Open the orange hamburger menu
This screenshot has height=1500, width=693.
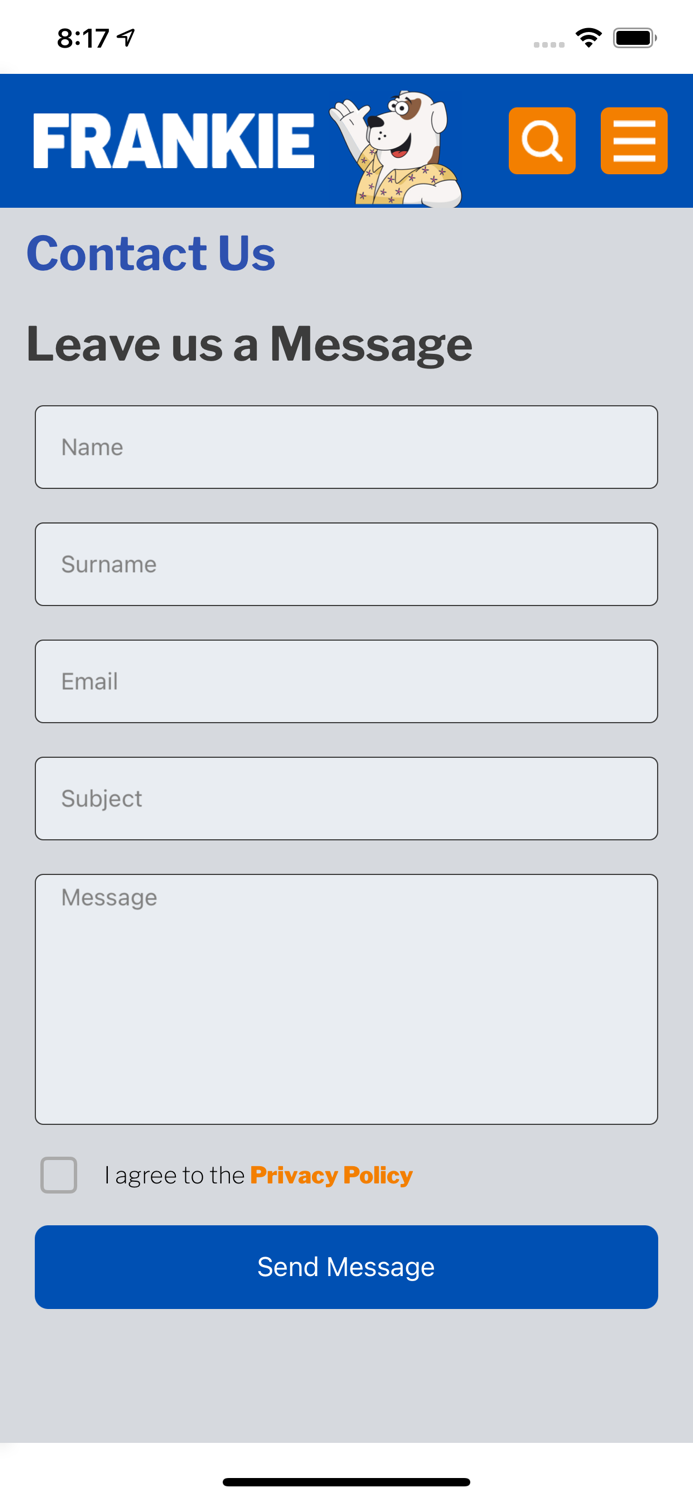(634, 141)
